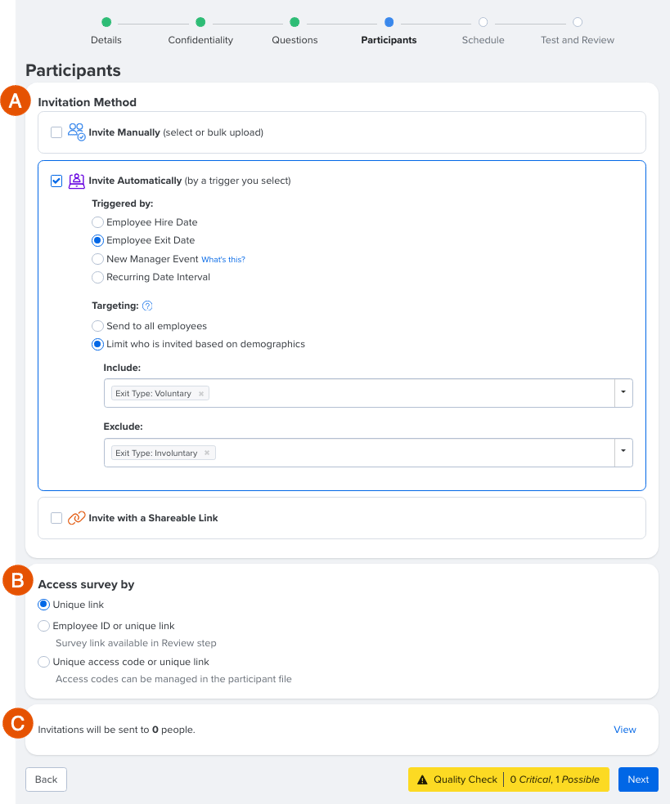670x804 pixels.
Task: Enable the Invite with a Shareable Link checkbox
Action: tap(56, 518)
